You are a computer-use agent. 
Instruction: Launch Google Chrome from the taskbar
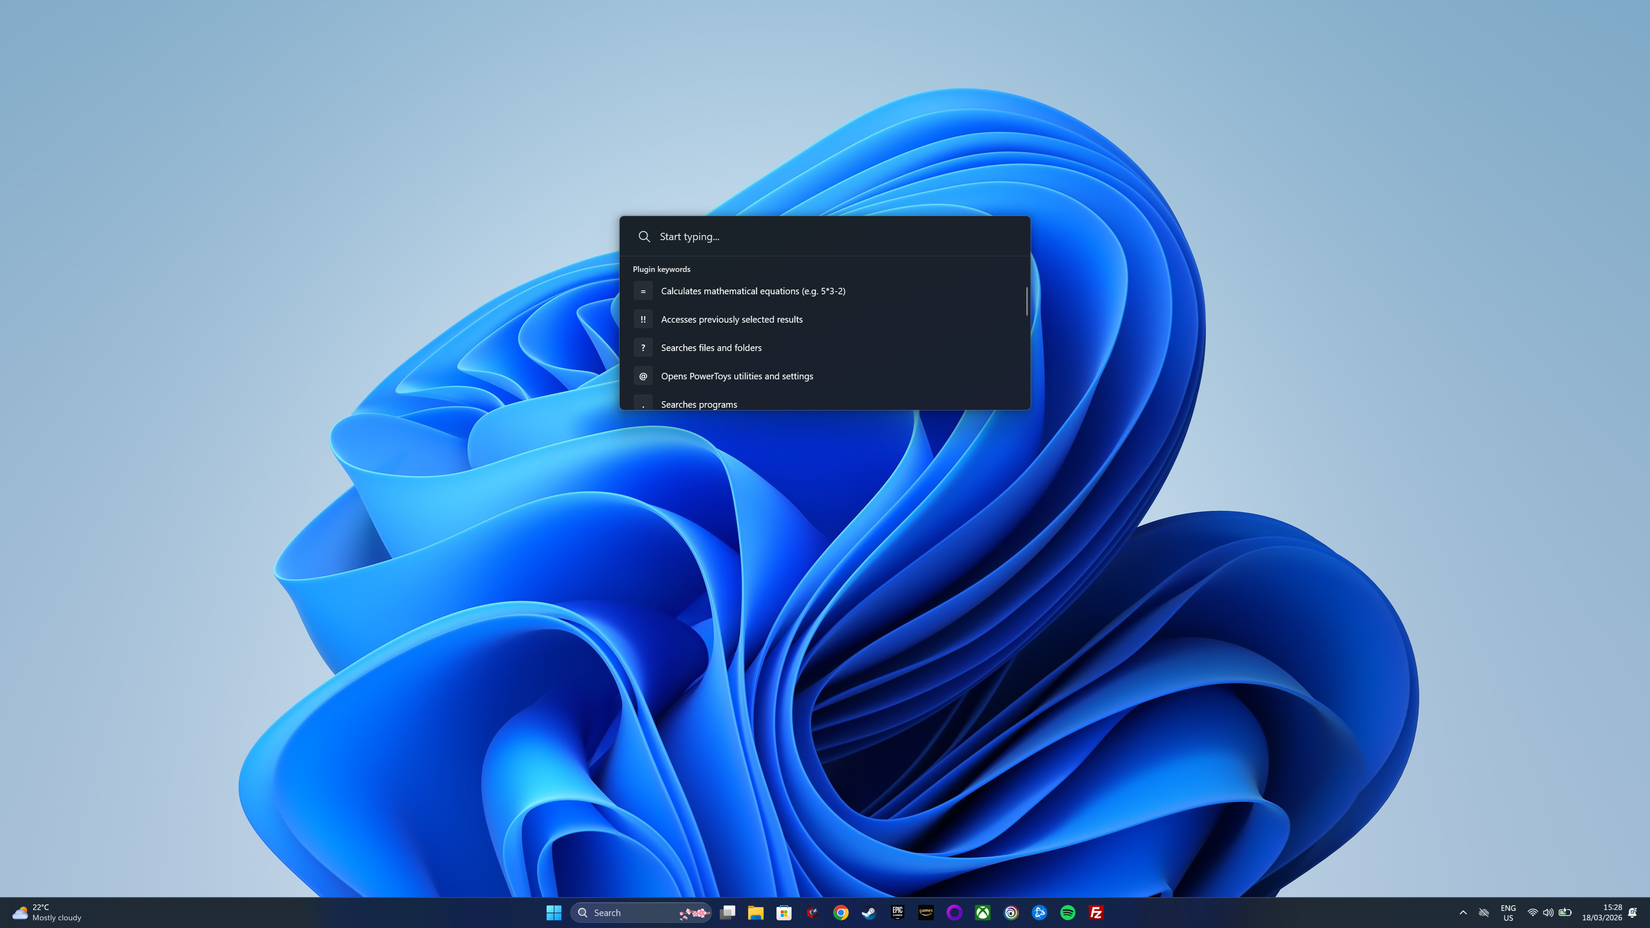841,912
